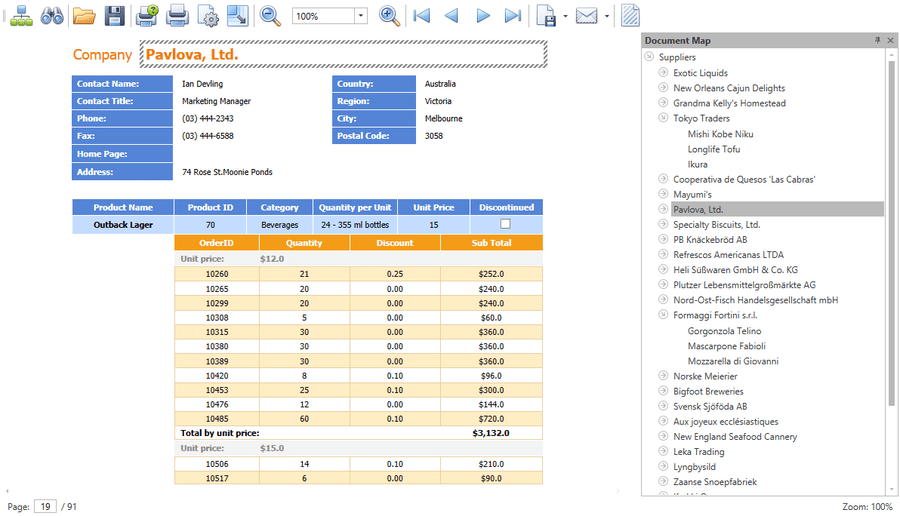900x516 pixels.
Task: Click the Save floppy disk icon
Action: click(115, 15)
